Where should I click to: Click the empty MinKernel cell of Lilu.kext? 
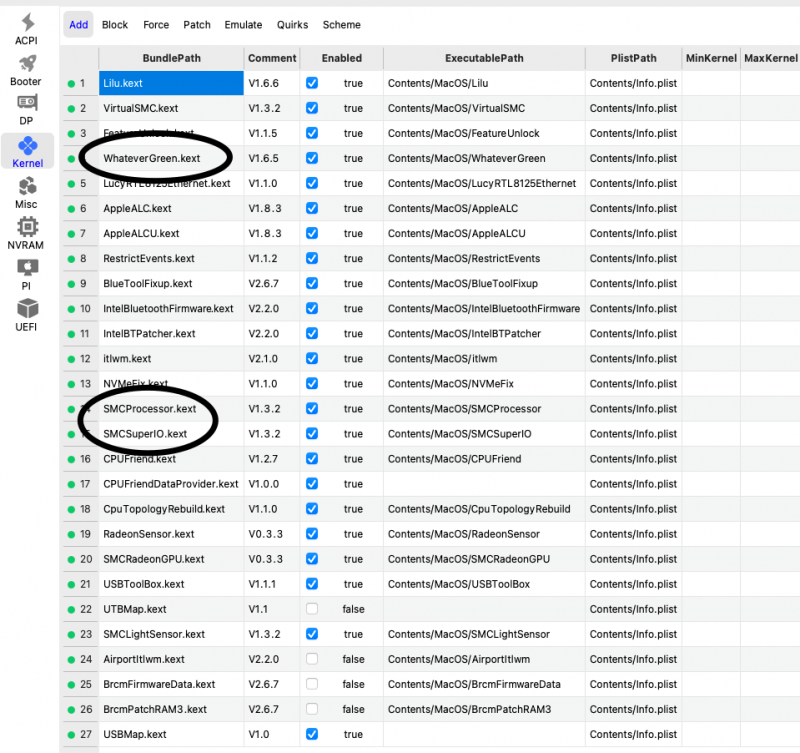click(x=711, y=83)
